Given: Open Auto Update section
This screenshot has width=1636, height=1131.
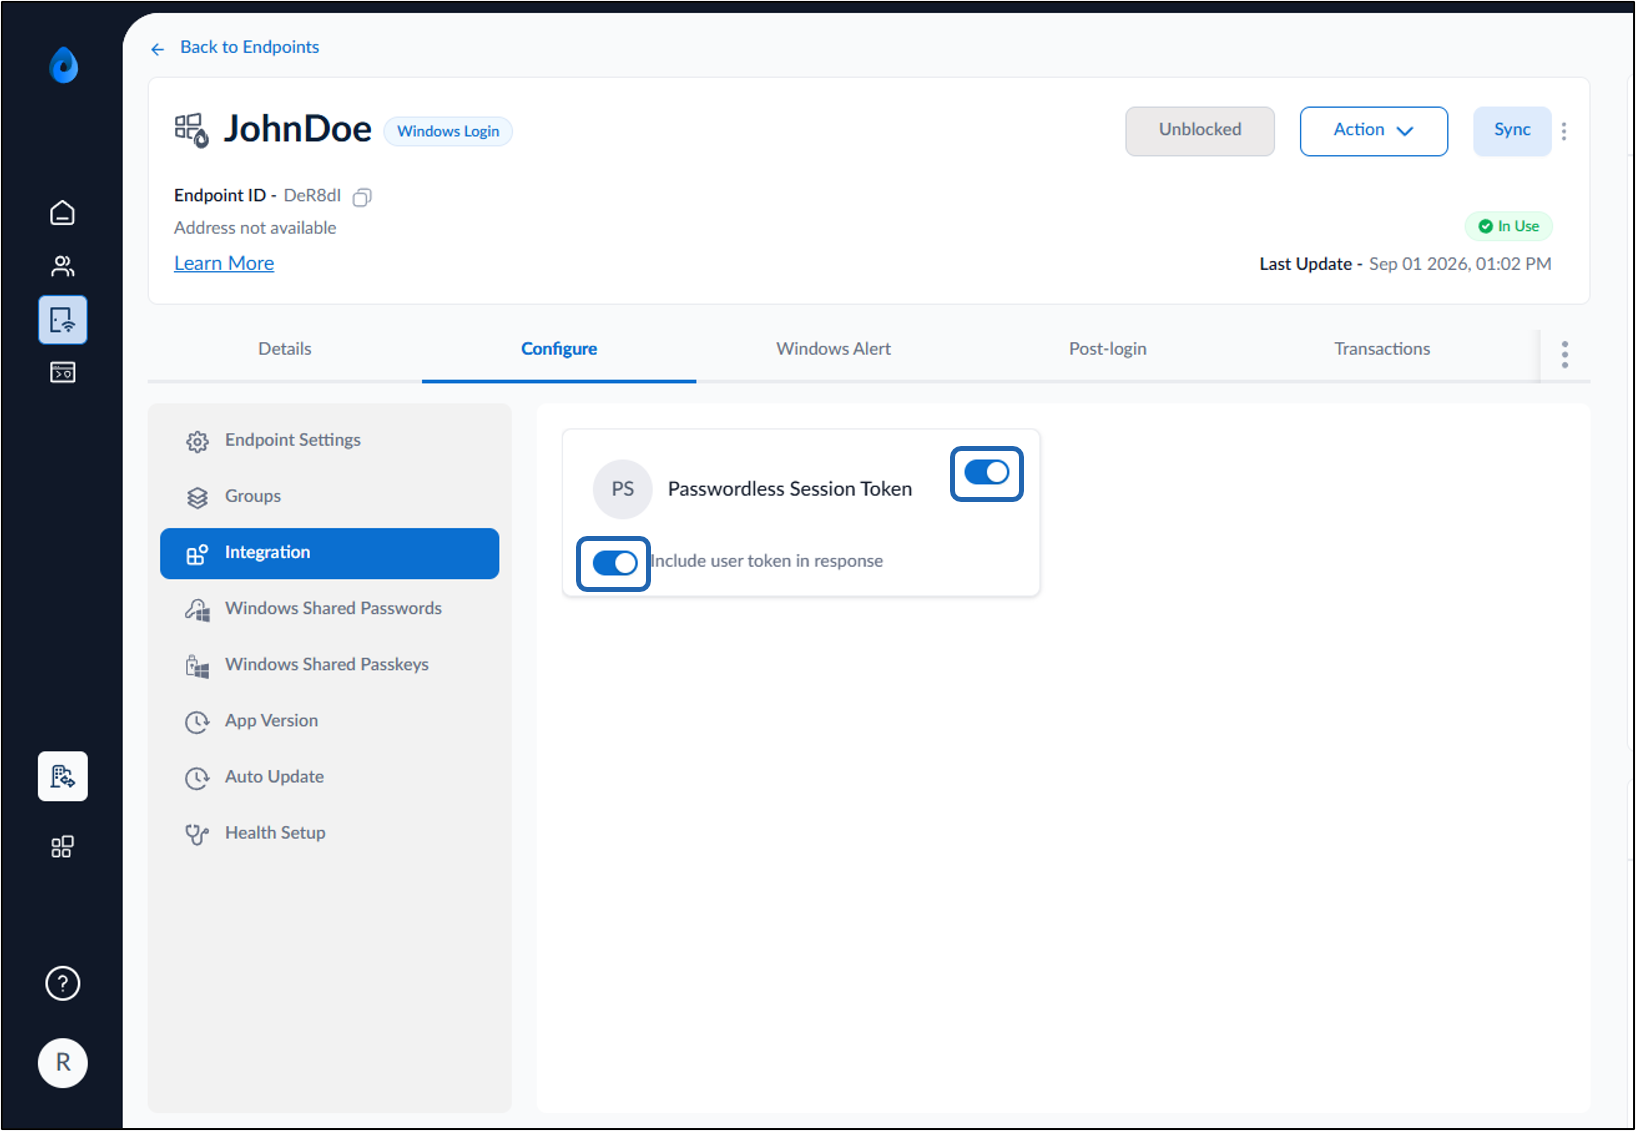Looking at the screenshot, I should pyautogui.click(x=329, y=777).
